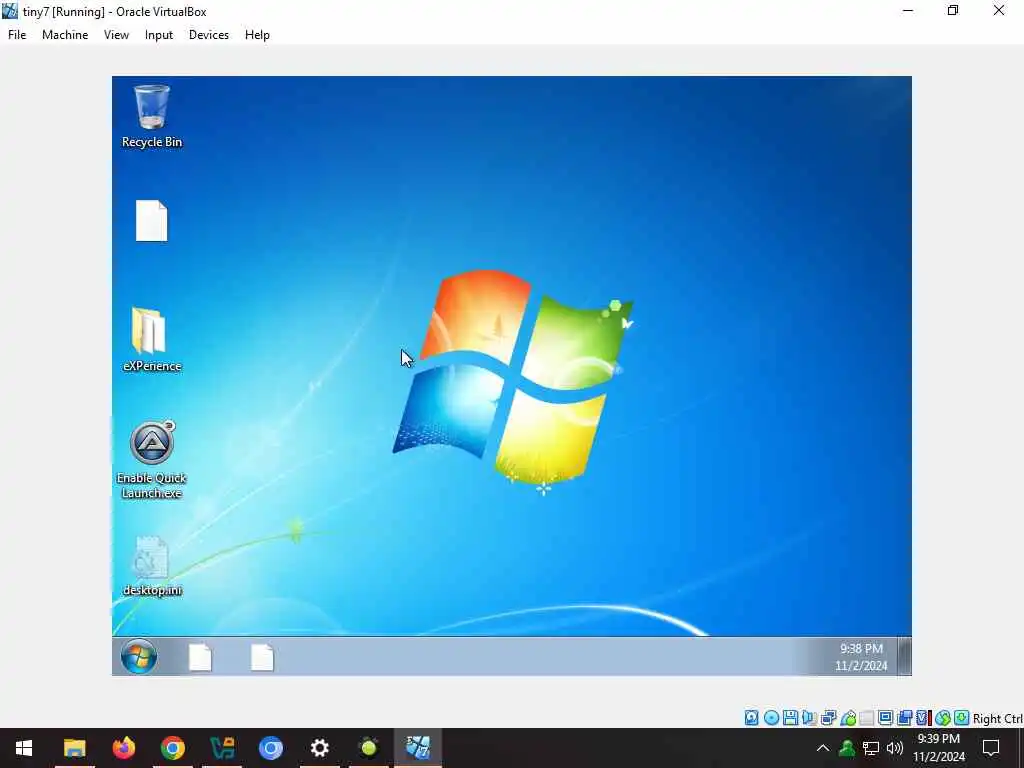
Task: Click the network adapters indicator icon
Action: [829, 718]
